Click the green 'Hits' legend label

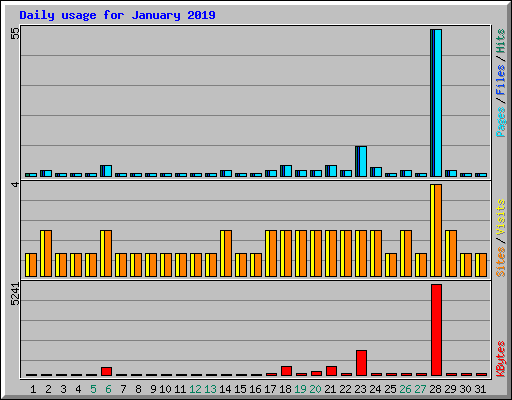click(501, 41)
